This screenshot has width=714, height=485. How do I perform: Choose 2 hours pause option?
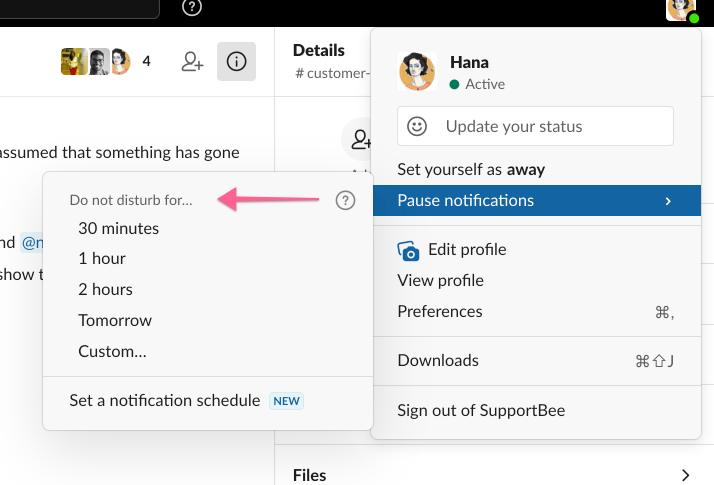click(105, 289)
